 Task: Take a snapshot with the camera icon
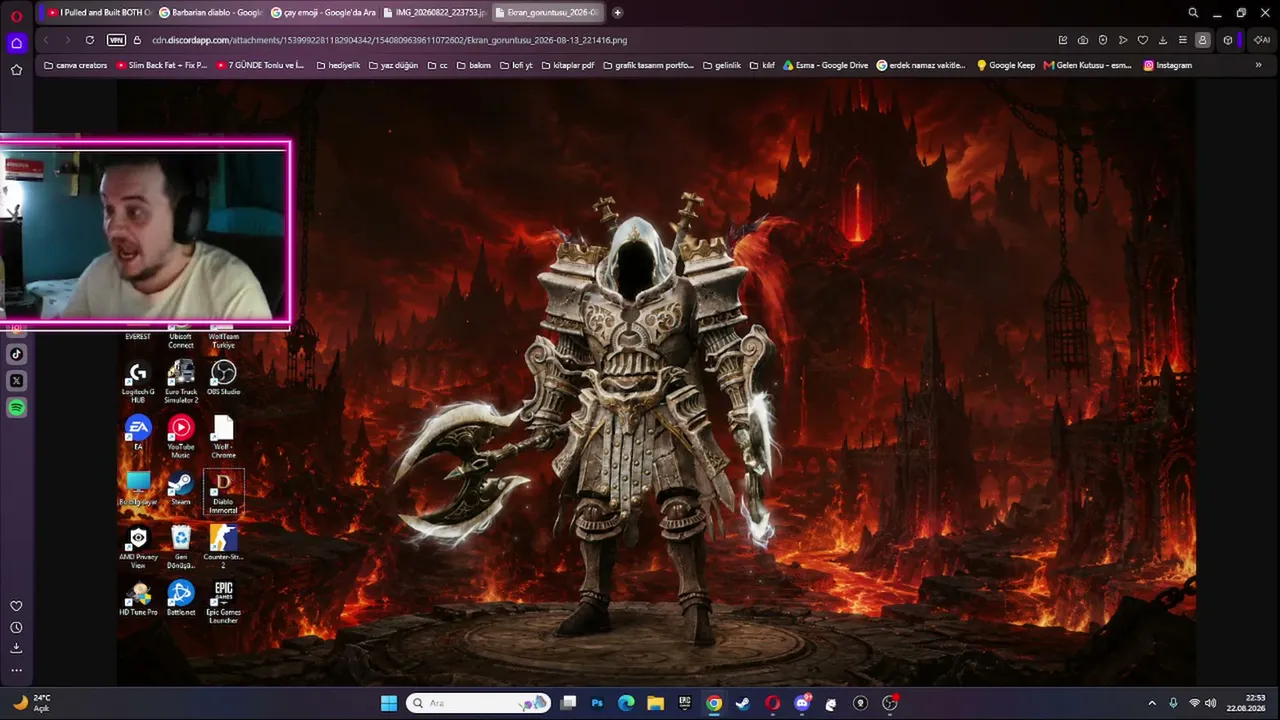click(x=1083, y=40)
